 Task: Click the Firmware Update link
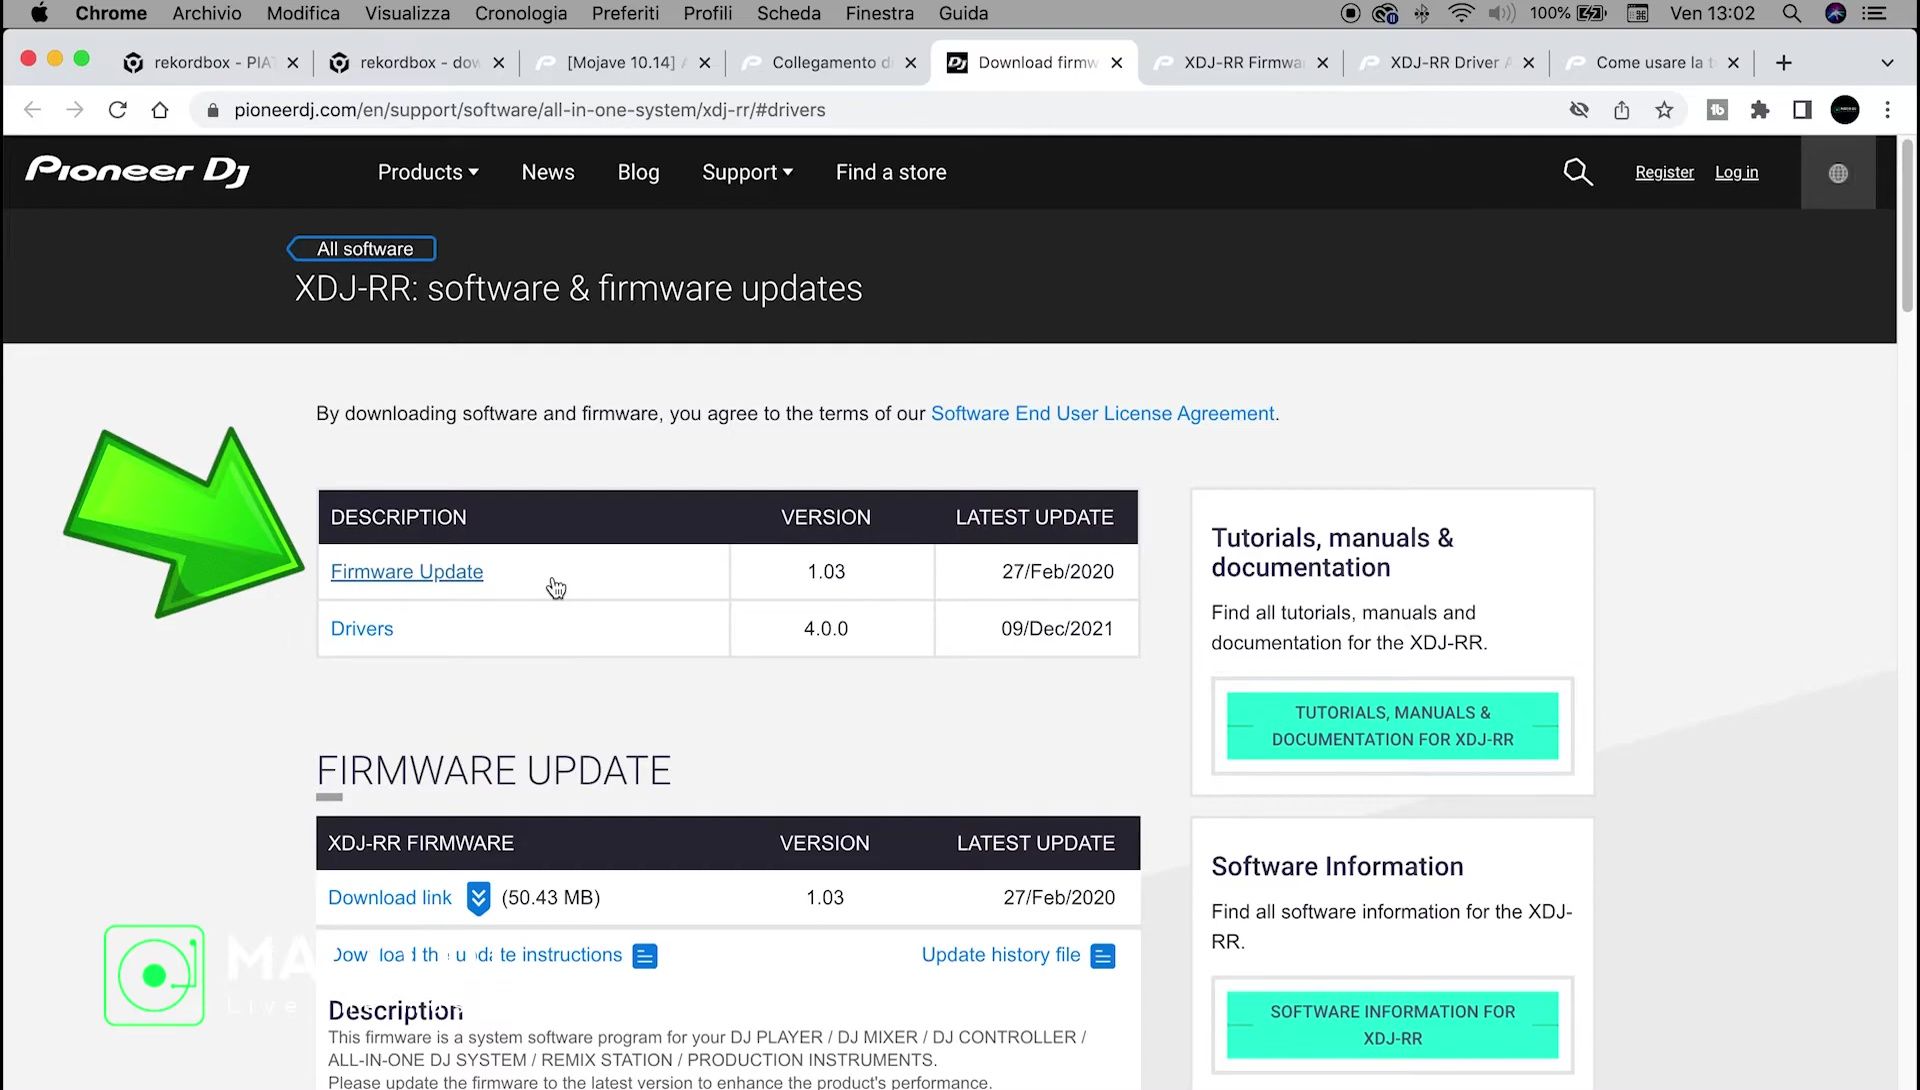tap(407, 572)
